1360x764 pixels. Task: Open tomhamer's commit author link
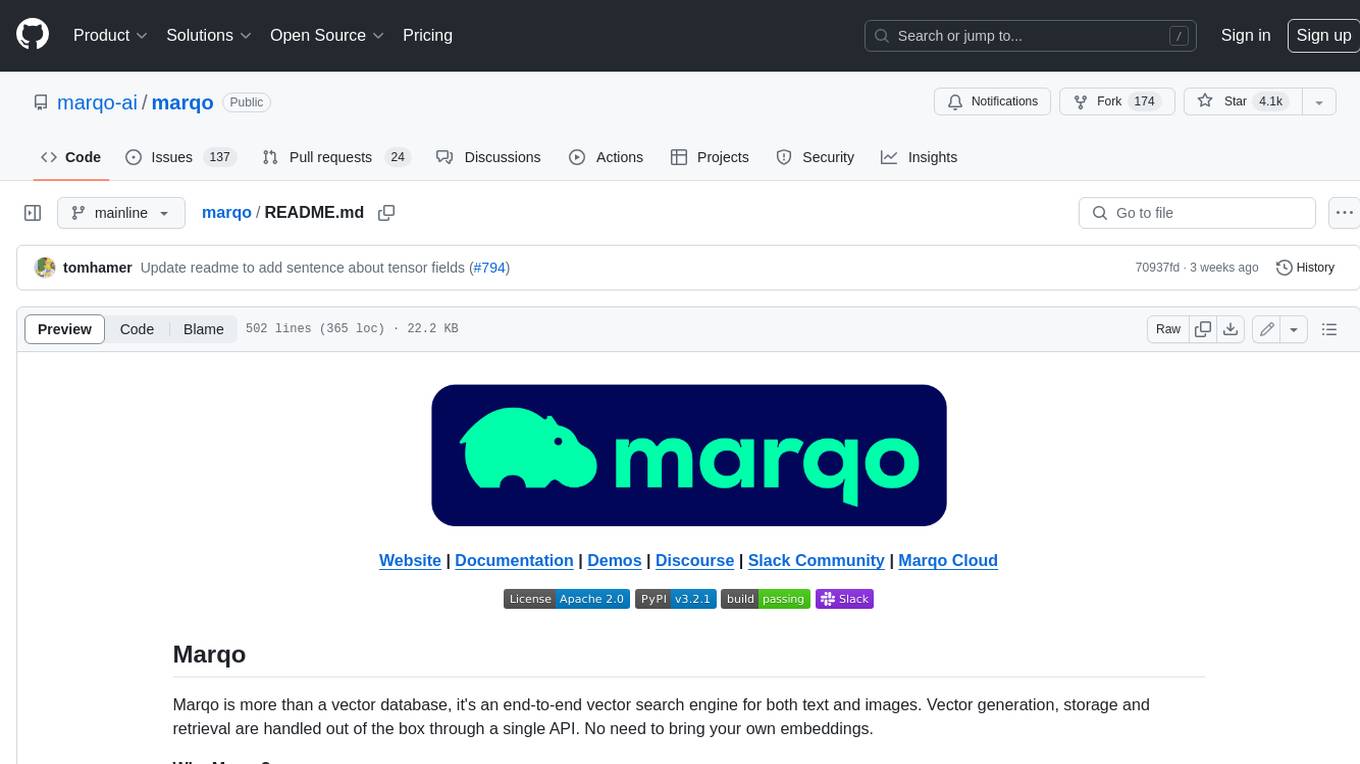tap(97, 268)
